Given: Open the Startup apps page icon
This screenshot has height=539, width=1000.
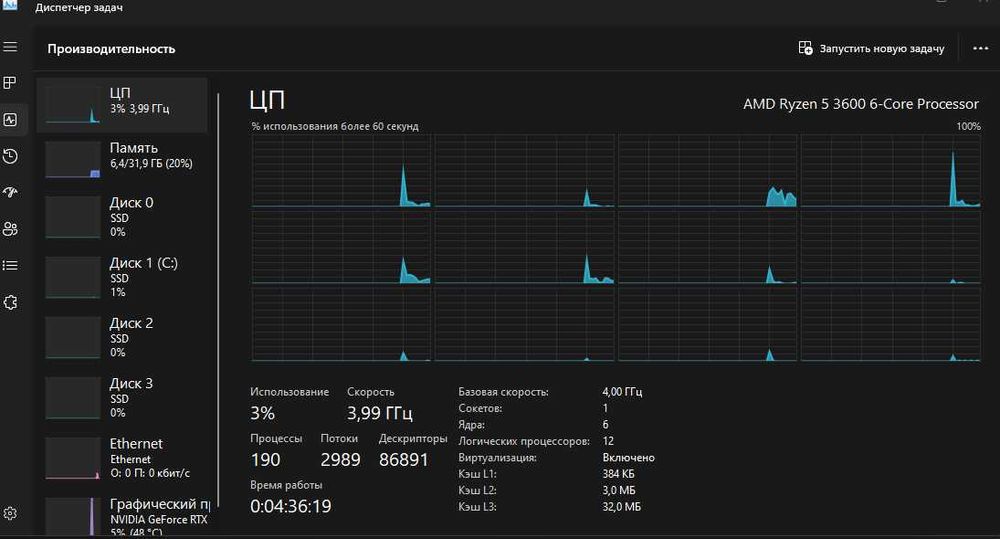Looking at the screenshot, I should 10,192.
